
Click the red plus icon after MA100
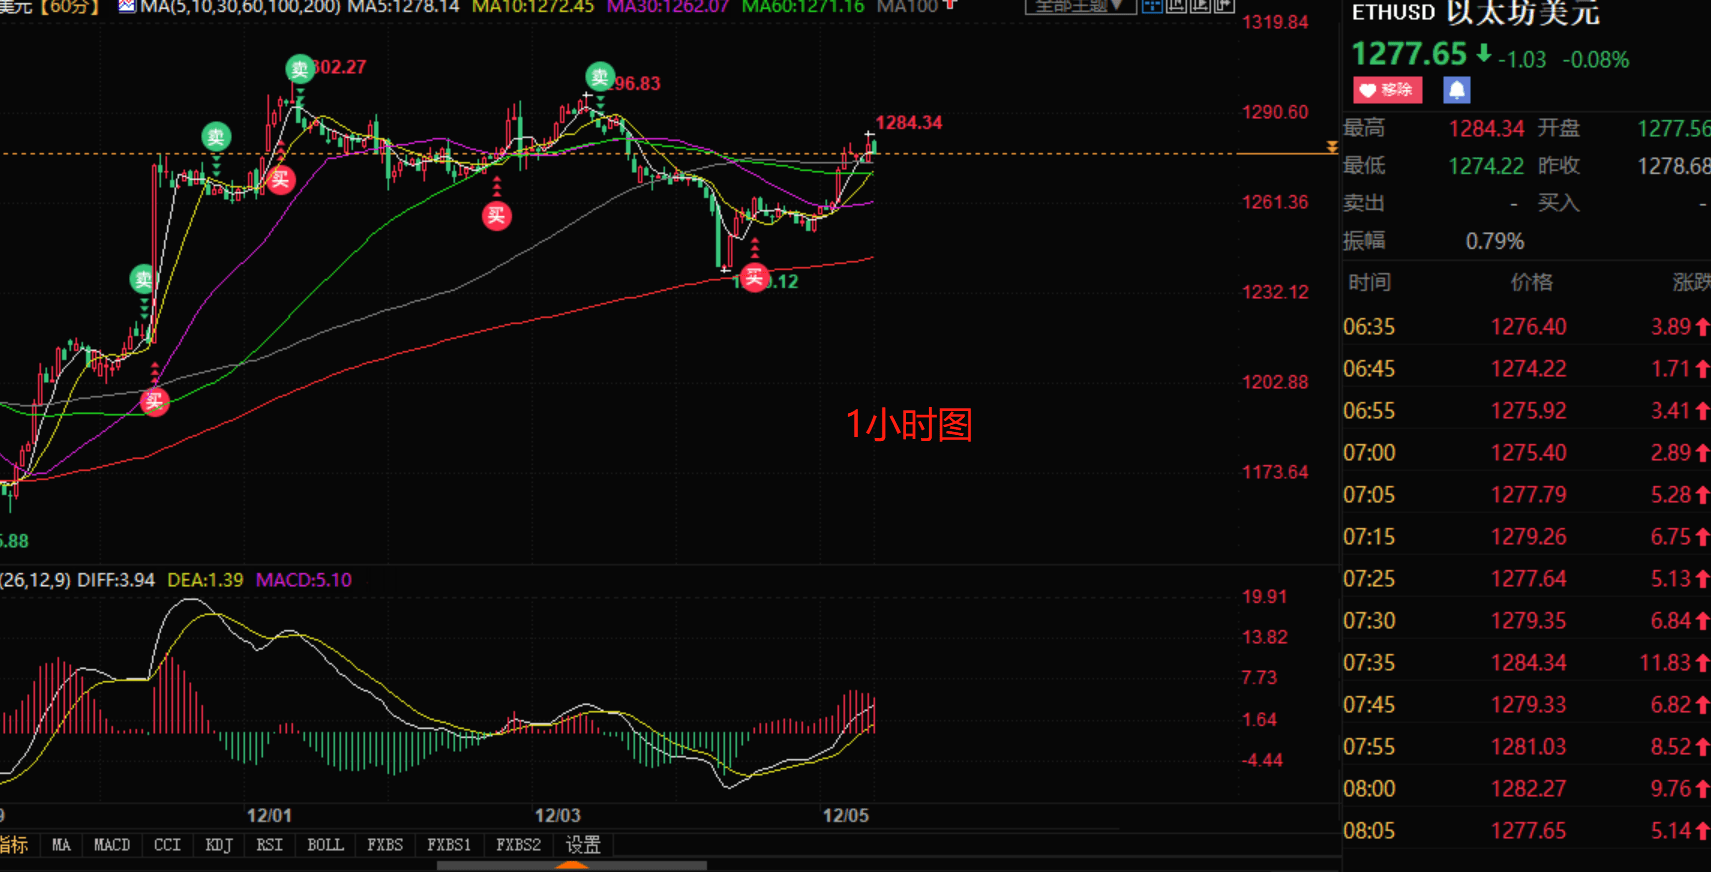[950, 5]
